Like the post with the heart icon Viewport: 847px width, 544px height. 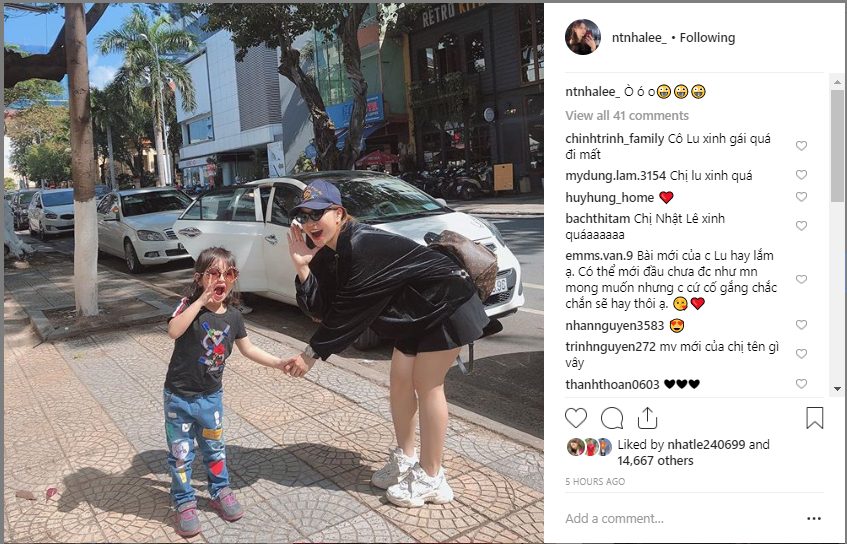(x=576, y=418)
